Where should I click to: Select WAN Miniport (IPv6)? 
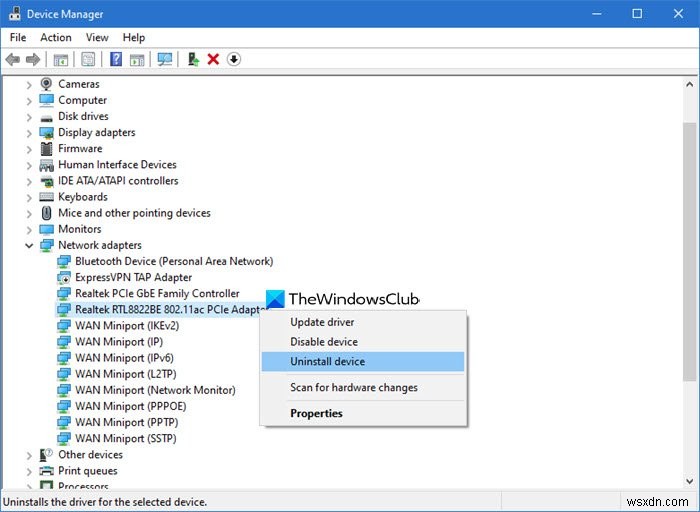pos(124,358)
